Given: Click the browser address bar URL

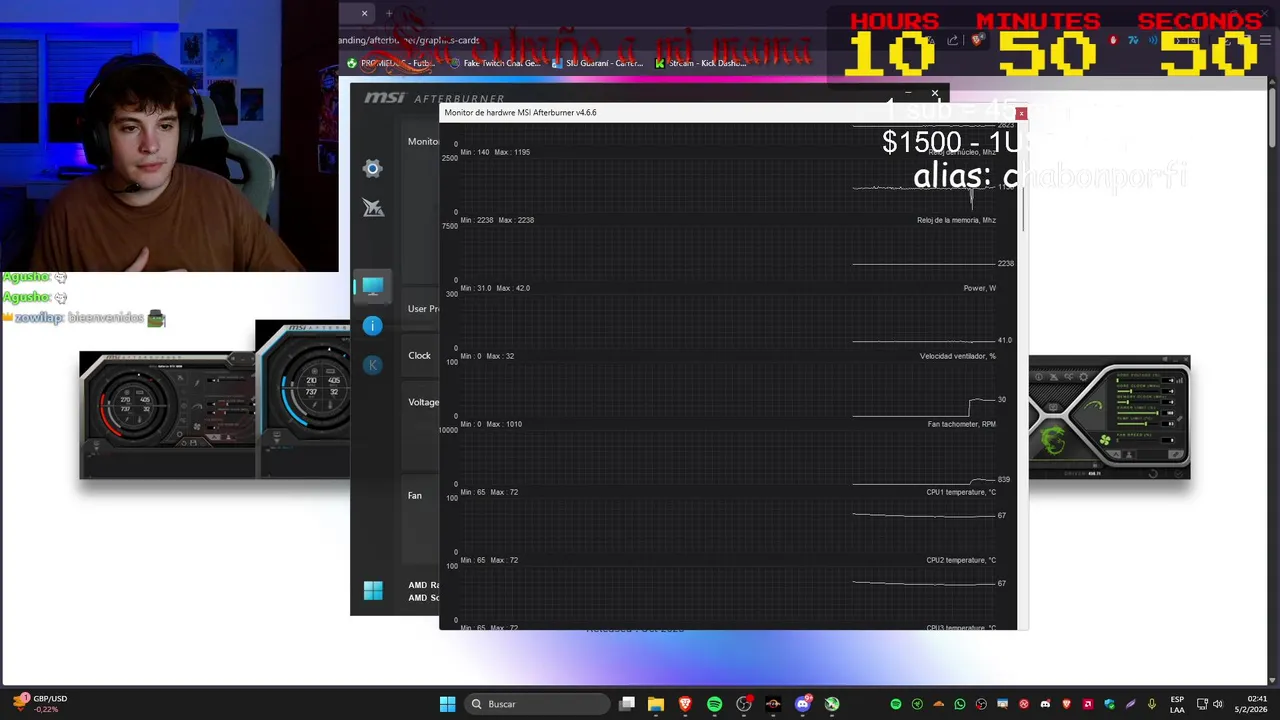Looking at the screenshot, I should click(x=409, y=40).
